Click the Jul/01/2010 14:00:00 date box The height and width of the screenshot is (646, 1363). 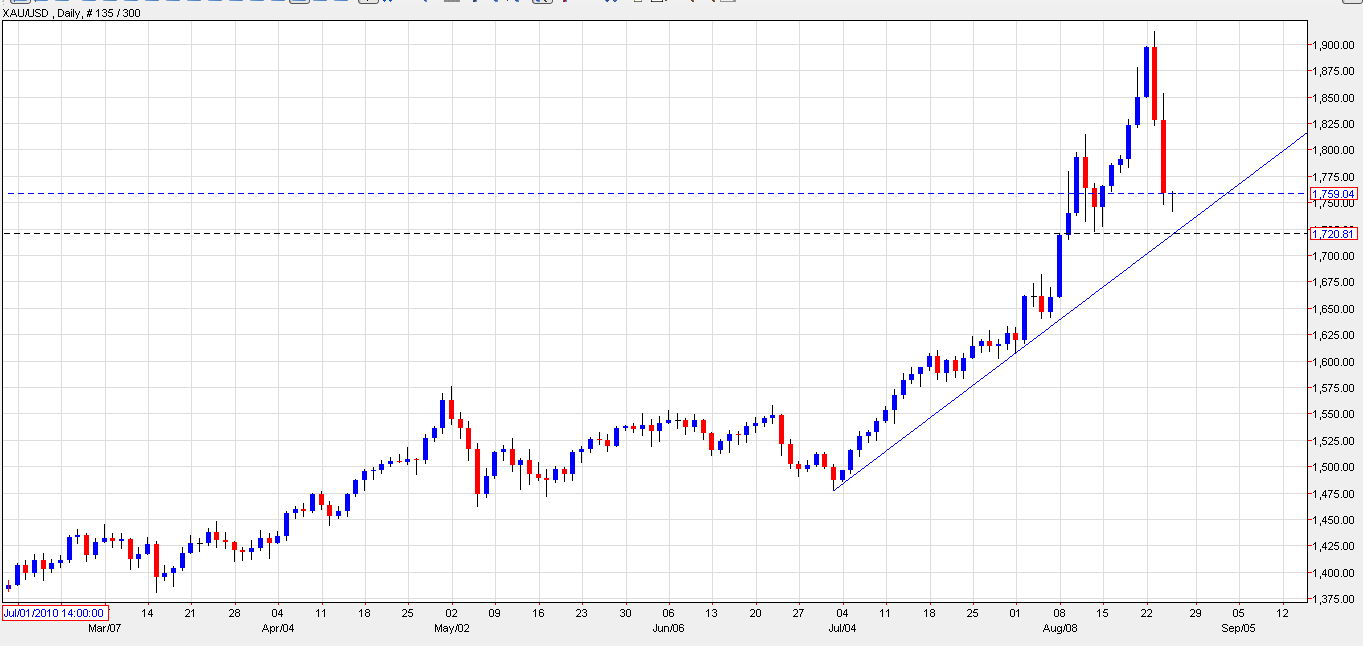(52, 612)
